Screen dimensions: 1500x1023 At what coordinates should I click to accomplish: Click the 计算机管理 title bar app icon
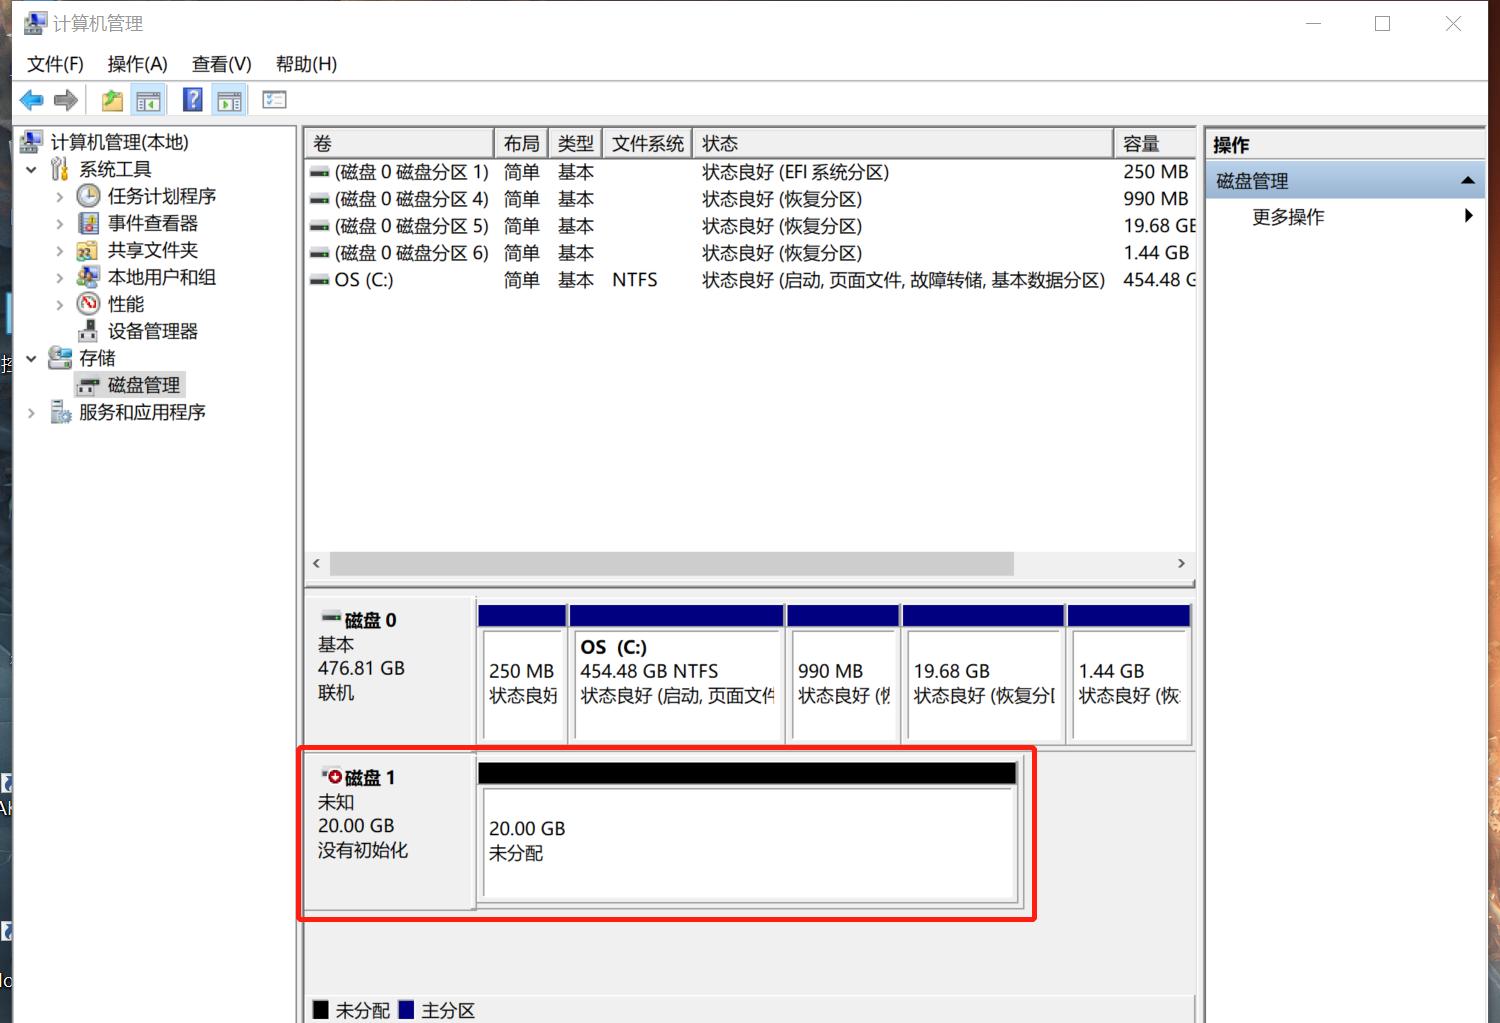point(35,23)
